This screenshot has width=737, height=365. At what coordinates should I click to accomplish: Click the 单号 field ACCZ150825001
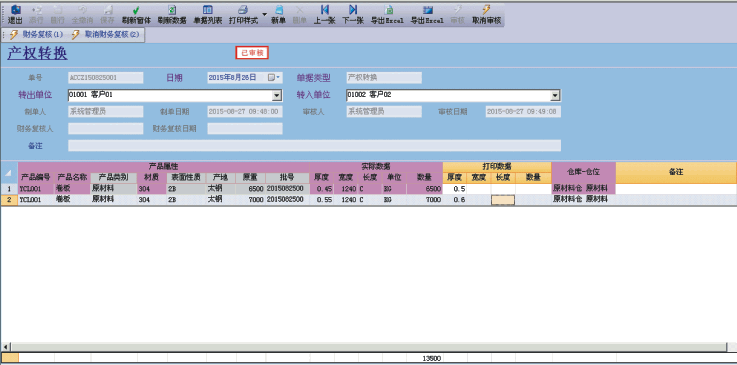click(106, 78)
